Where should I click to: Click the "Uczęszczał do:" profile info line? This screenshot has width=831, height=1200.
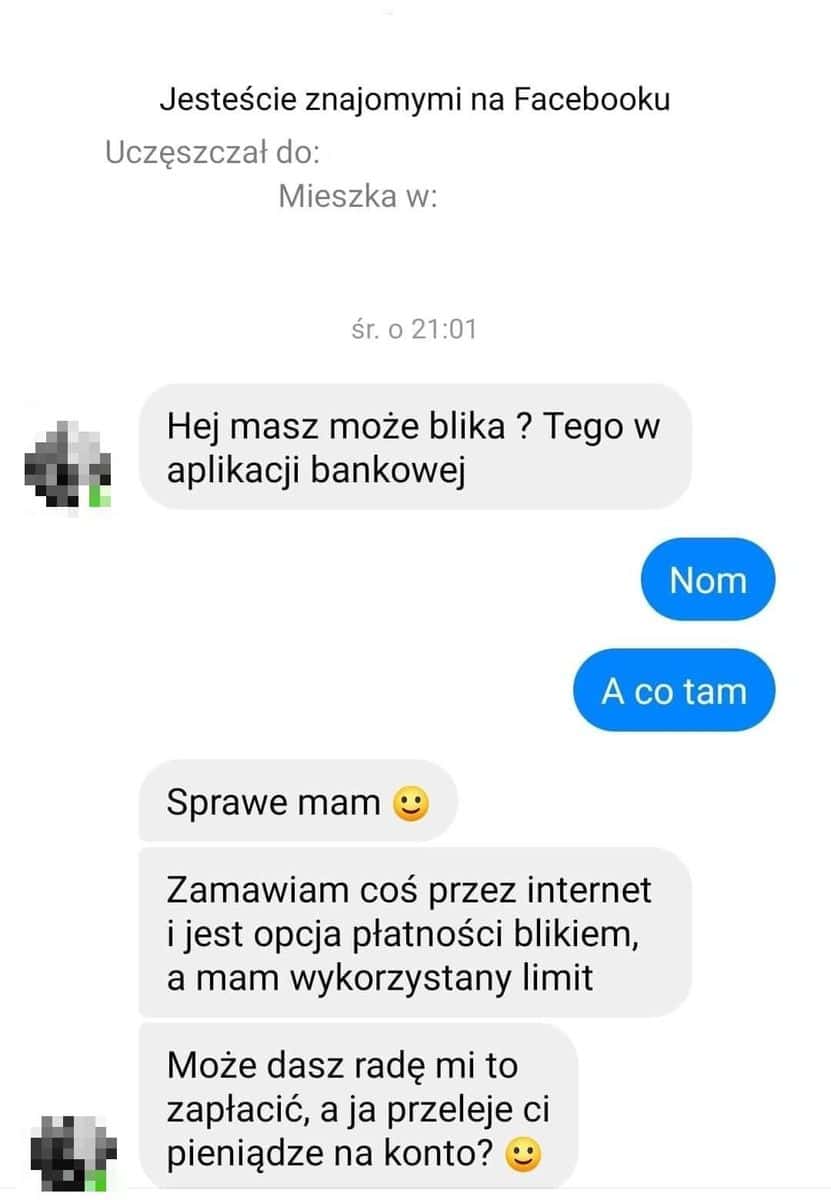tap(212, 153)
